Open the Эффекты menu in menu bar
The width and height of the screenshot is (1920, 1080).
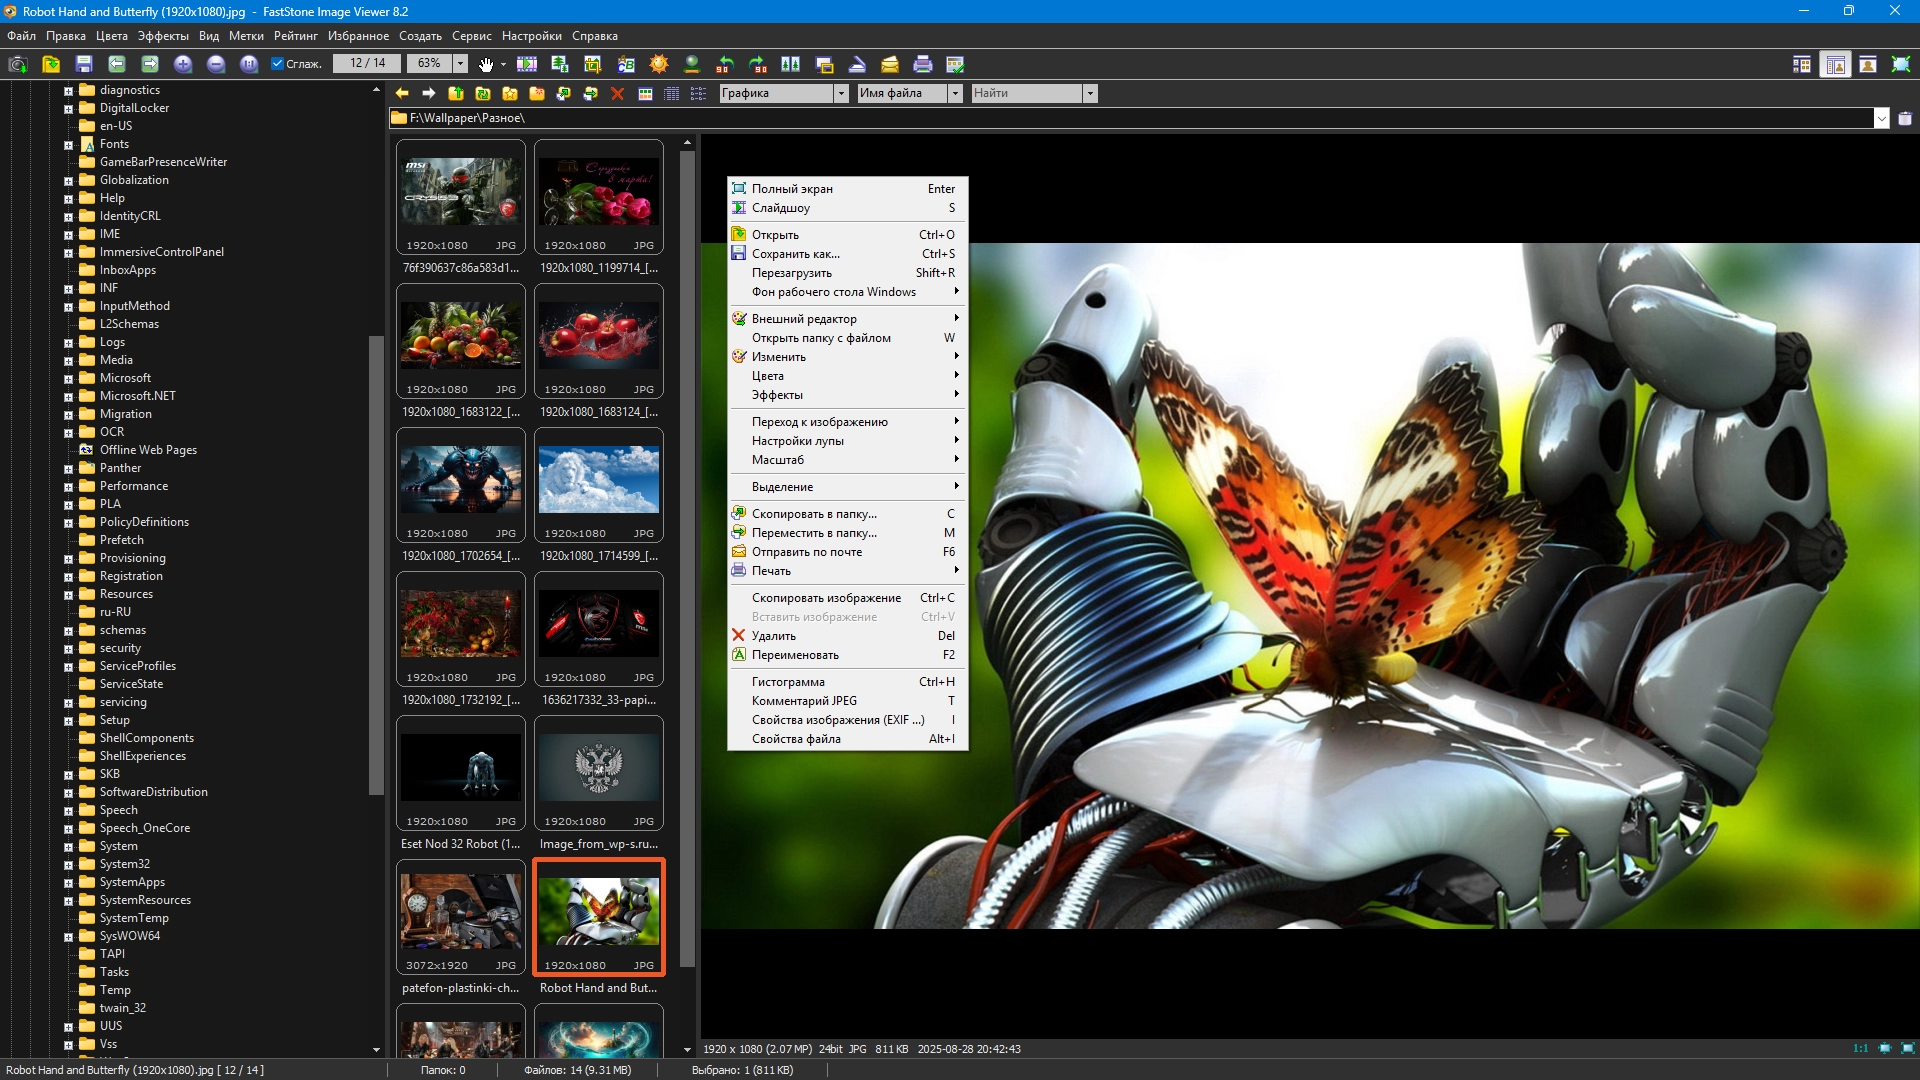click(163, 36)
